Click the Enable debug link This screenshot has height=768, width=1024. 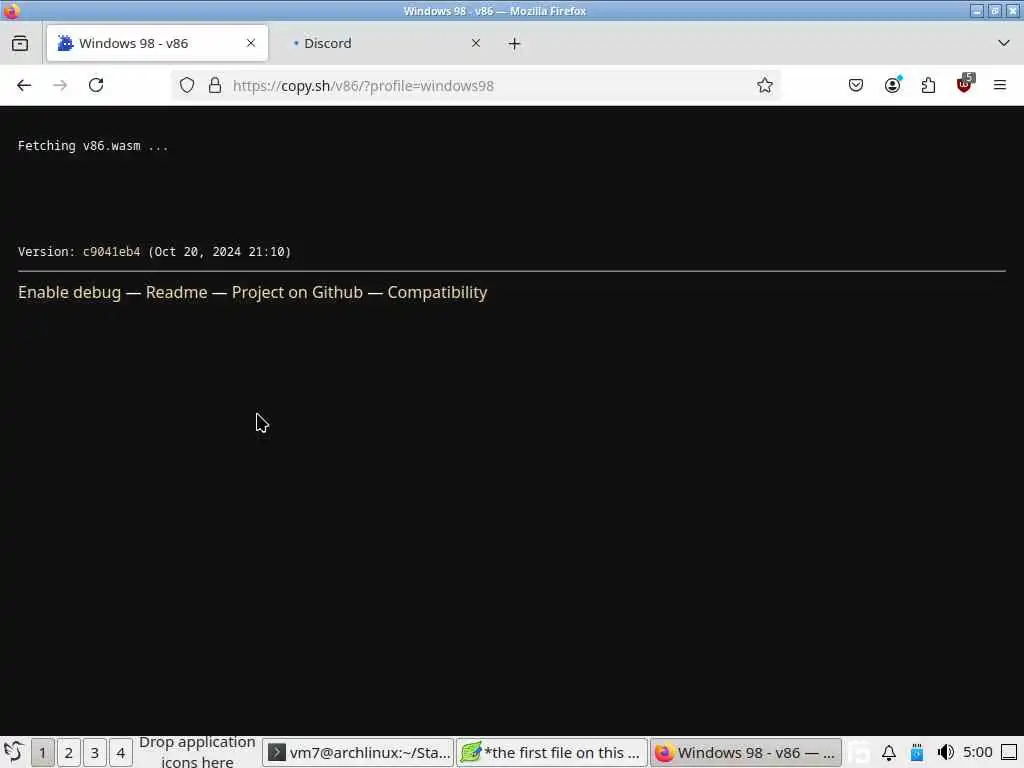[69, 293]
